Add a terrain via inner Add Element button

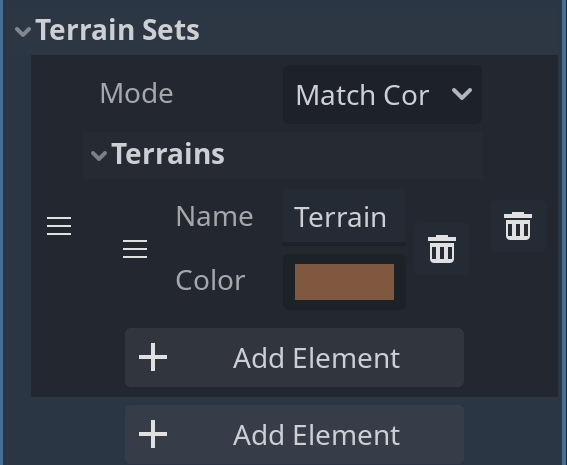(x=294, y=358)
